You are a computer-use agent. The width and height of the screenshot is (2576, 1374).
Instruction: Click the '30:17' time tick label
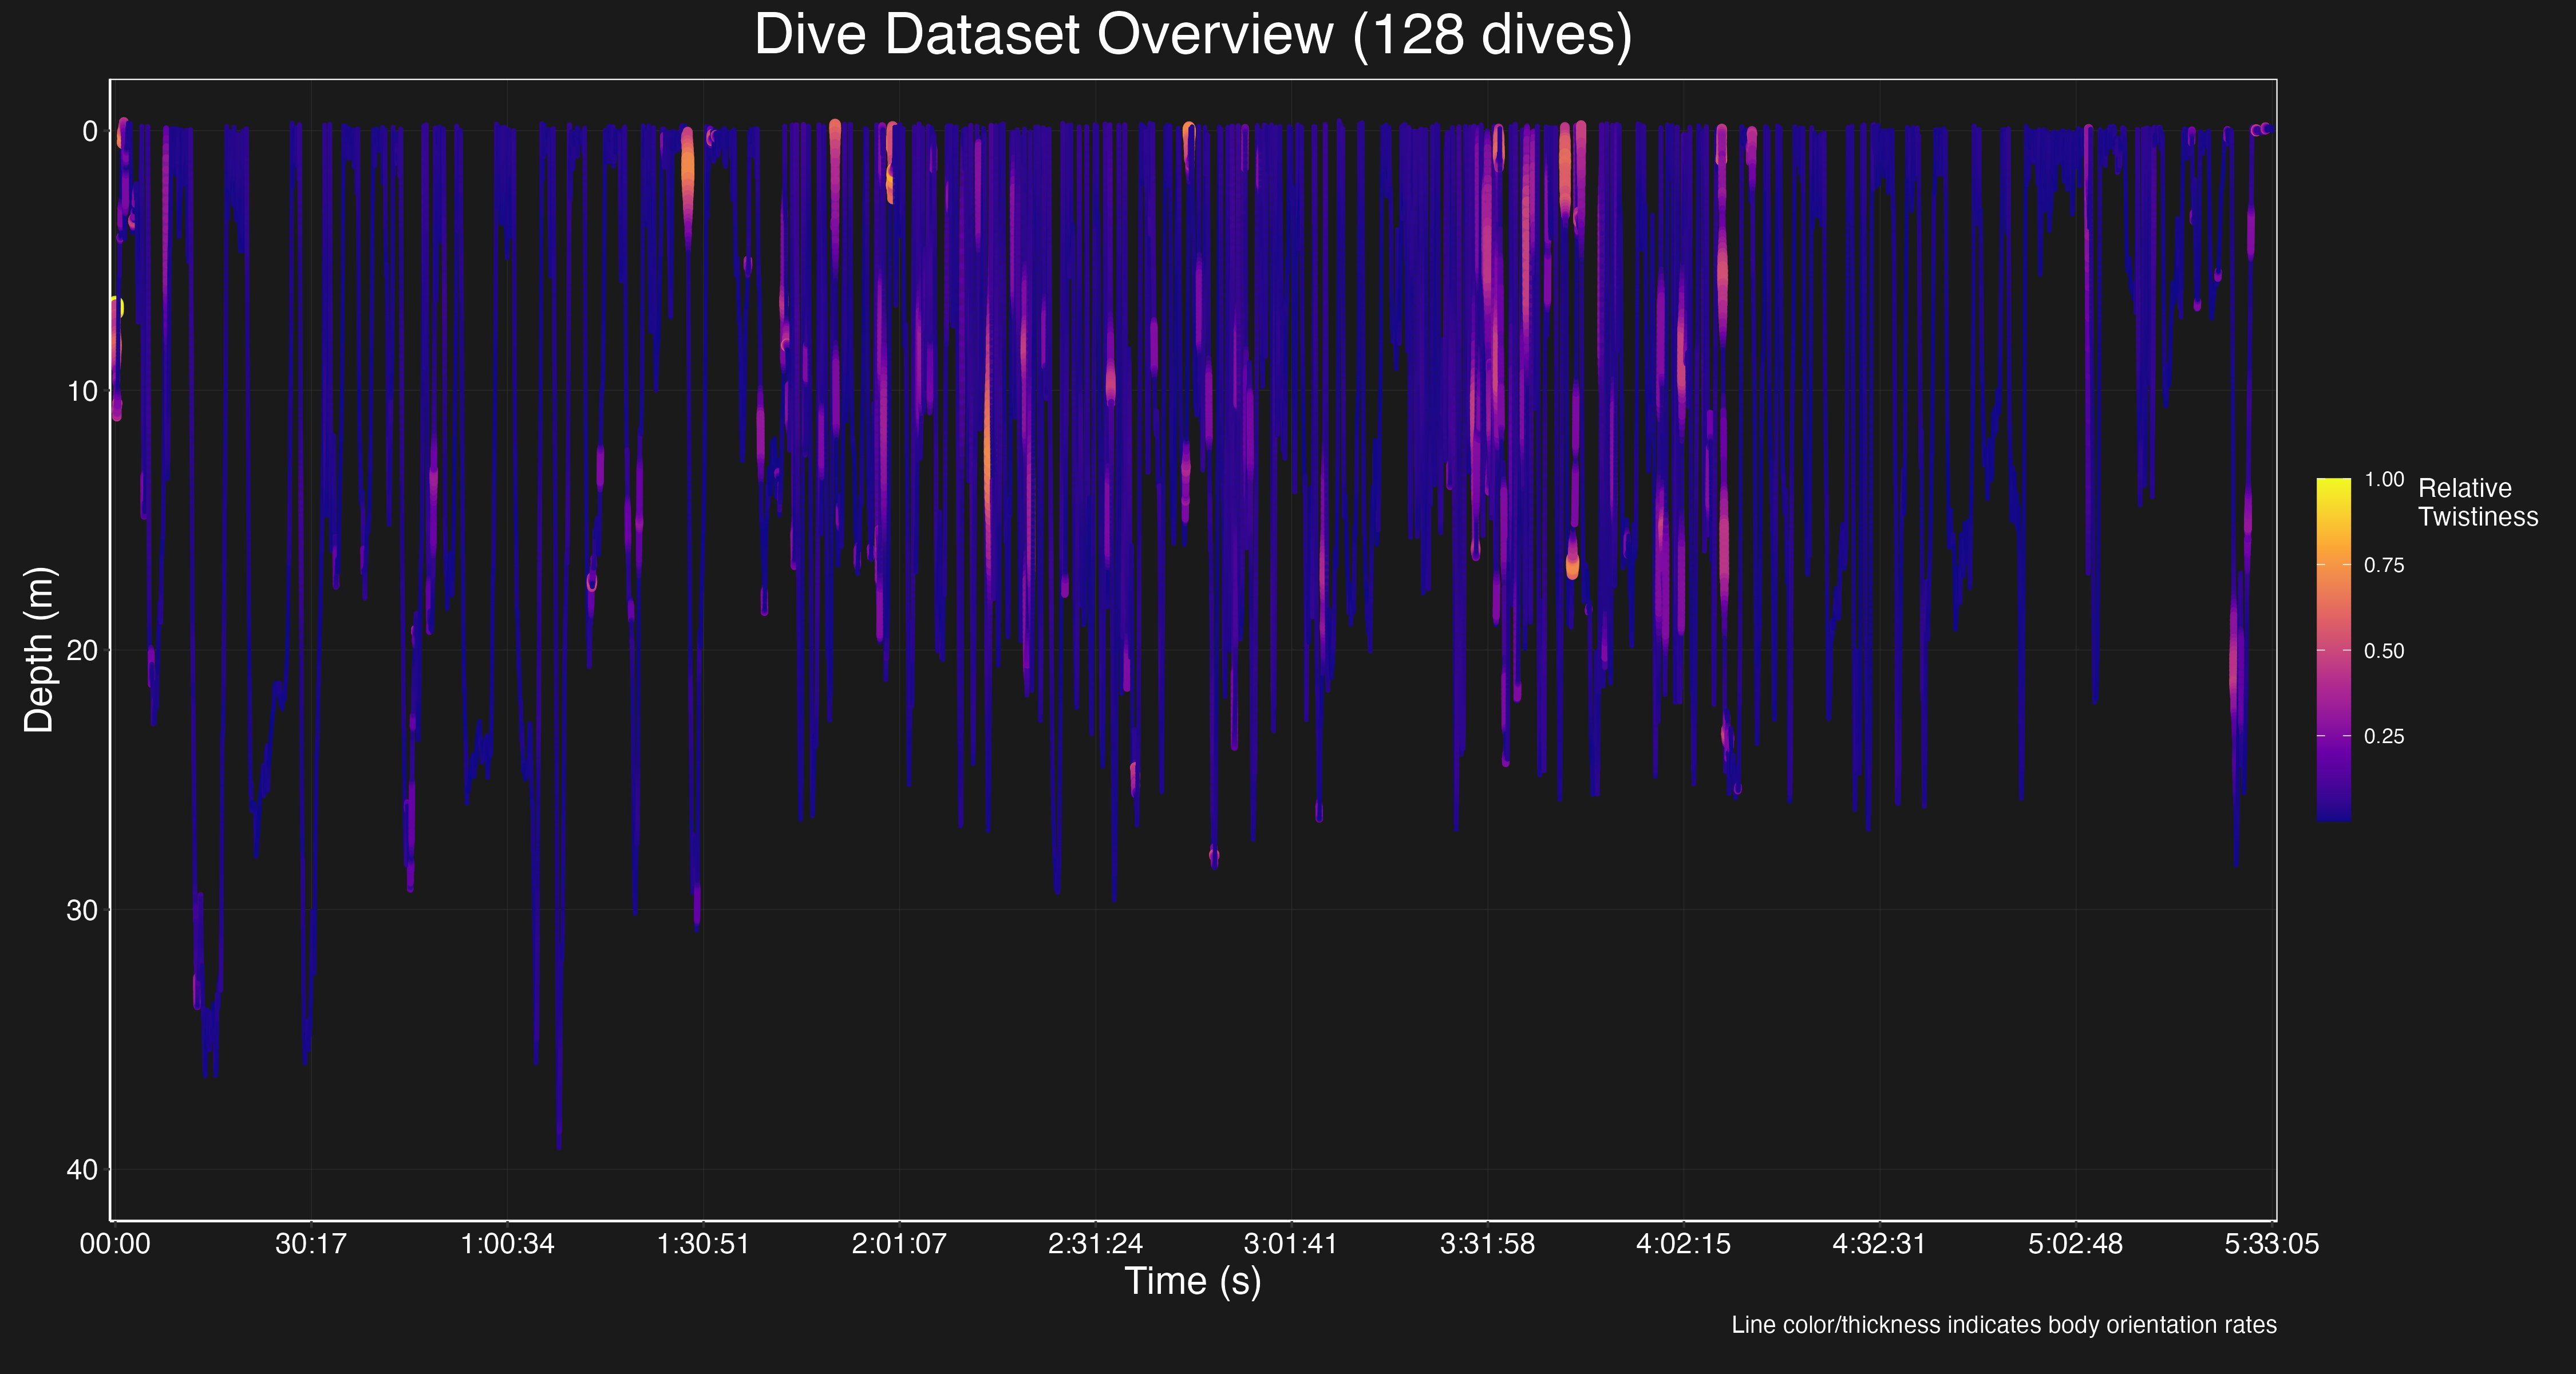[x=311, y=1244]
